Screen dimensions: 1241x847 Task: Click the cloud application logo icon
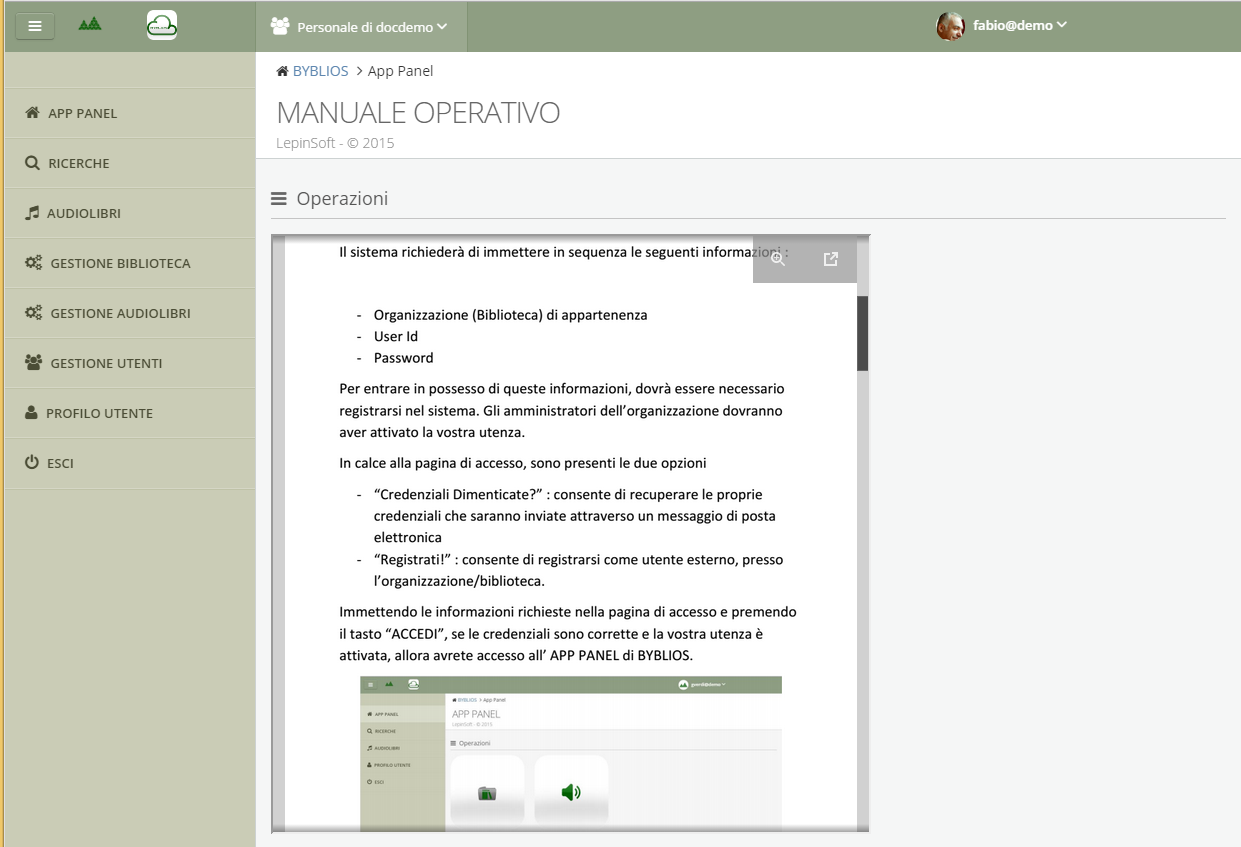[161, 25]
